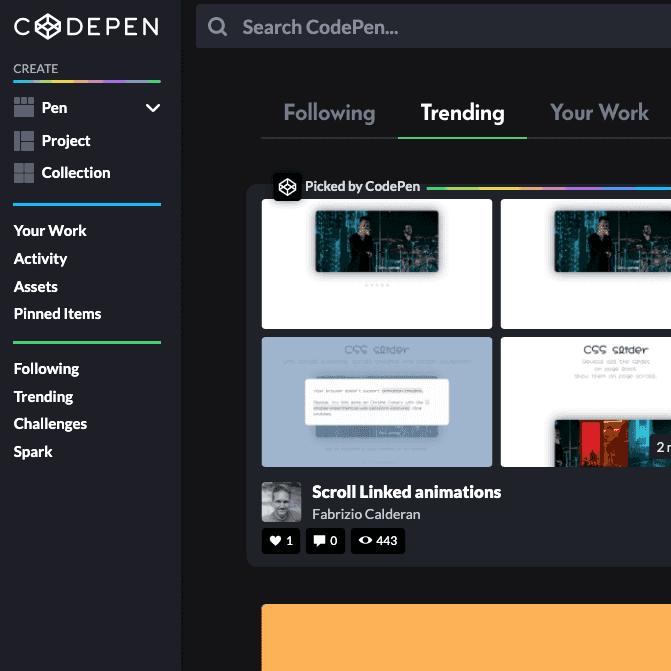Viewport: 671px width, 671px height.
Task: Create a new Project
Action: tap(66, 141)
